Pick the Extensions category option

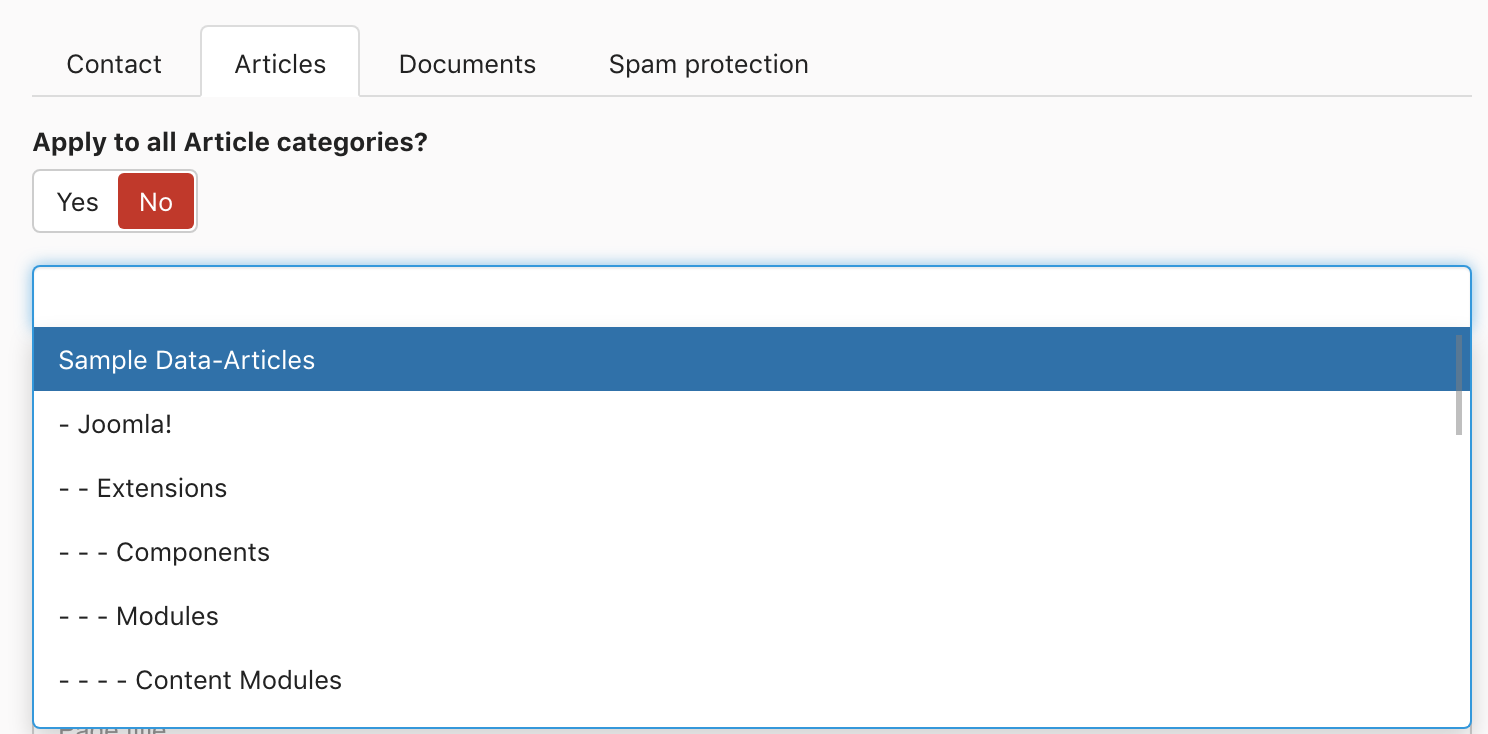click(x=143, y=488)
